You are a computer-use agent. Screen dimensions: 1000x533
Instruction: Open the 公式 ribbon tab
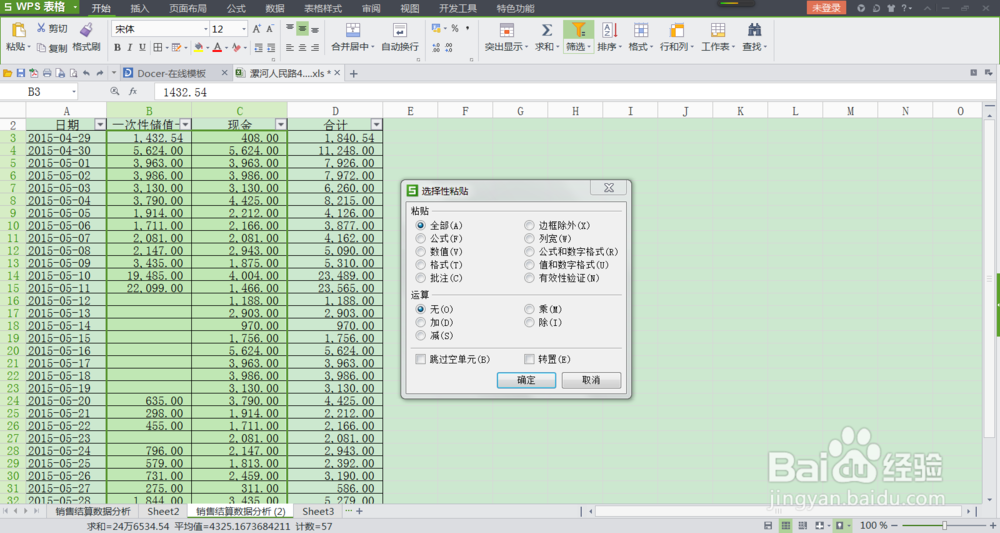[x=236, y=8]
